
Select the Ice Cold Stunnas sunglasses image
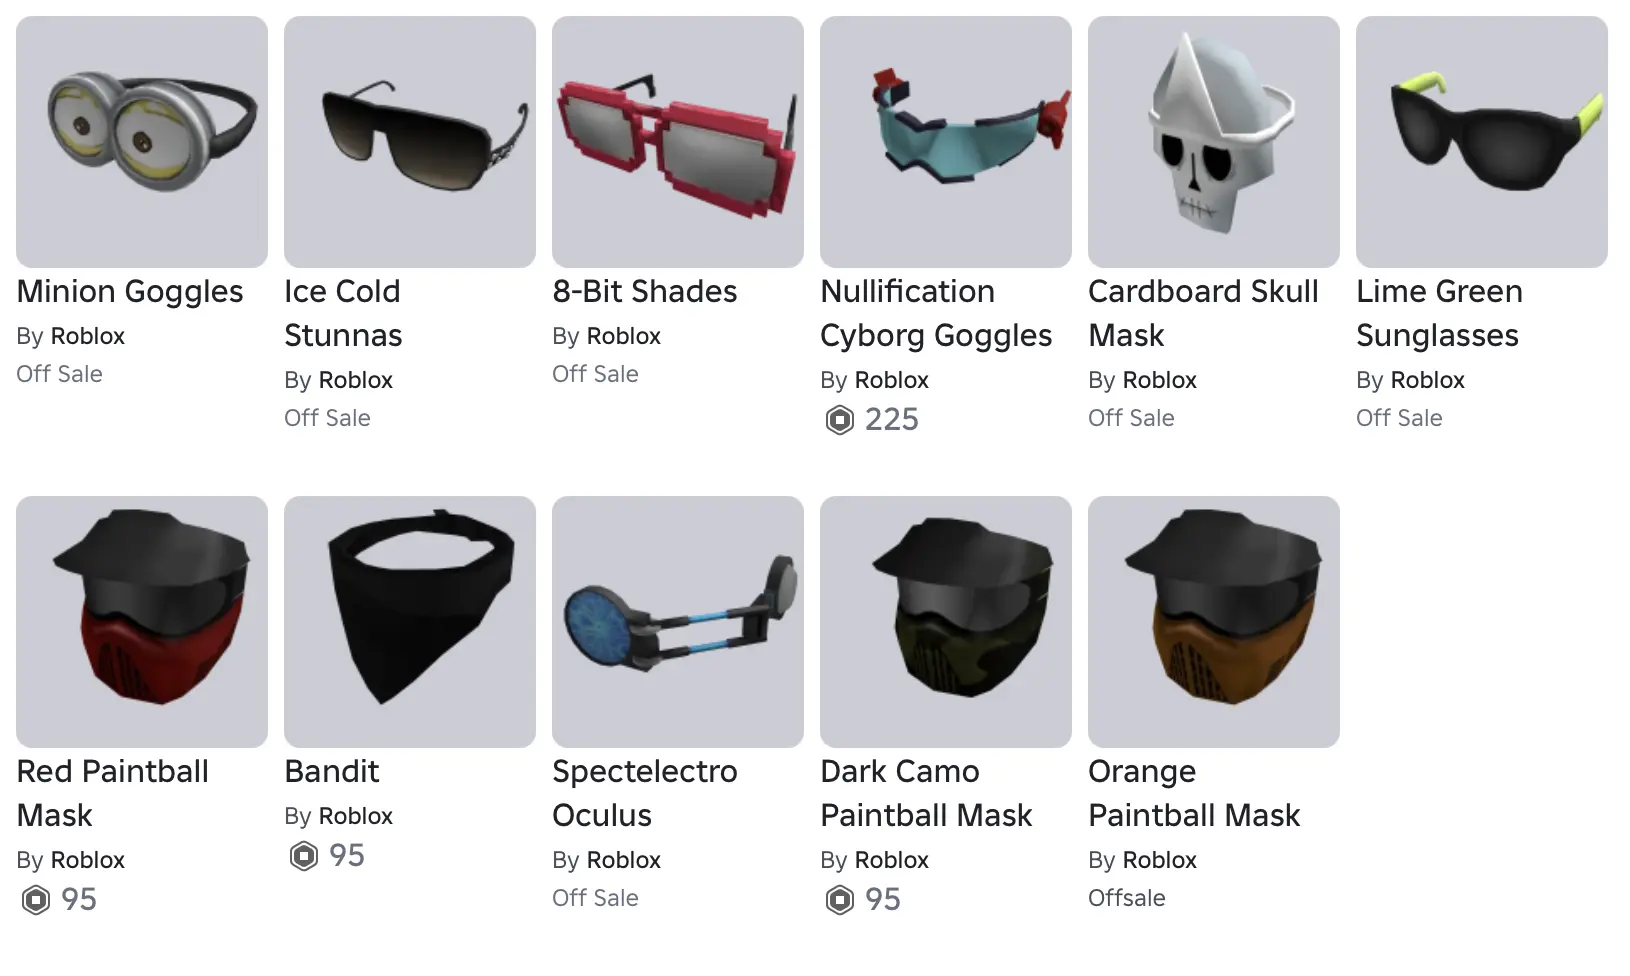[410, 142]
